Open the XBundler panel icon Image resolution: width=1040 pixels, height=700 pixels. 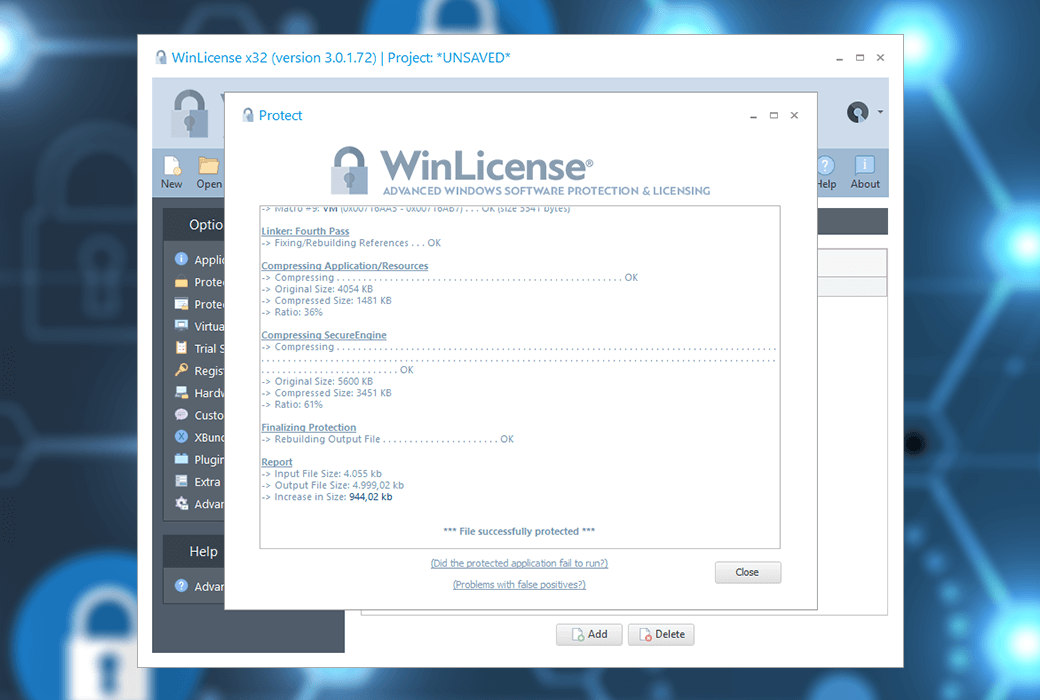181,437
